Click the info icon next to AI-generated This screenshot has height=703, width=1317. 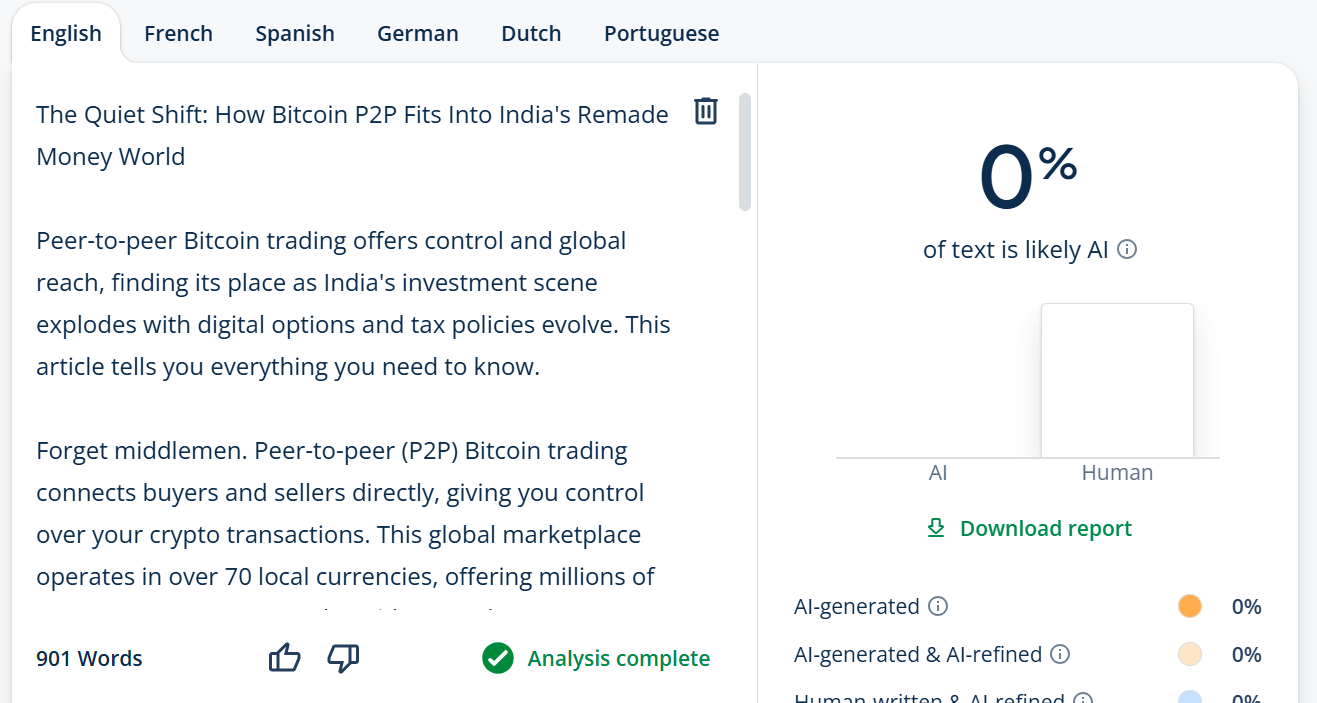(x=937, y=606)
